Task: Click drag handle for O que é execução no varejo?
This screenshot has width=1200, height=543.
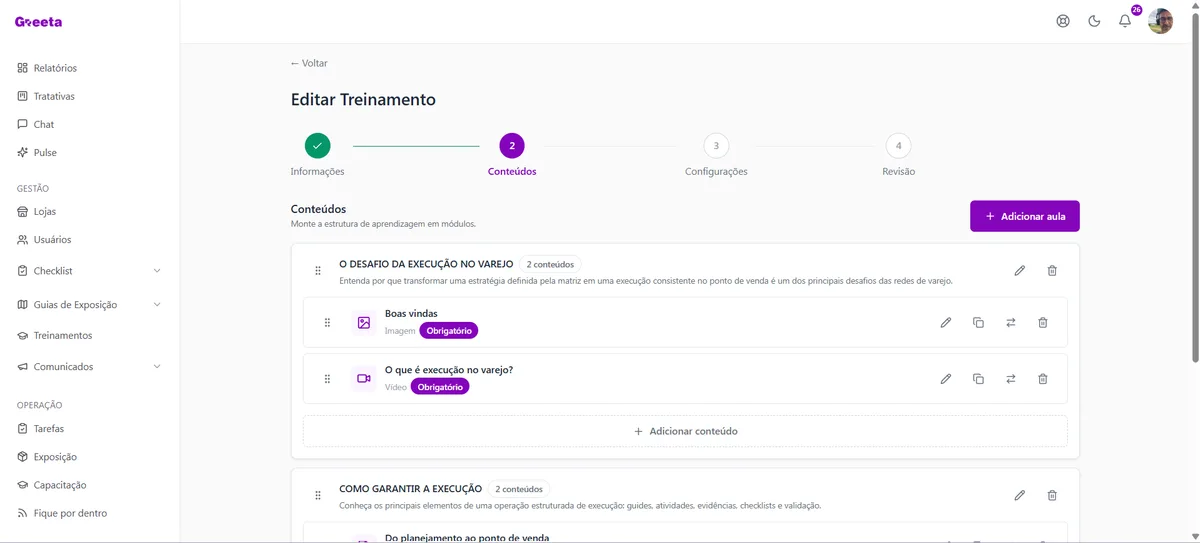Action: coord(327,379)
